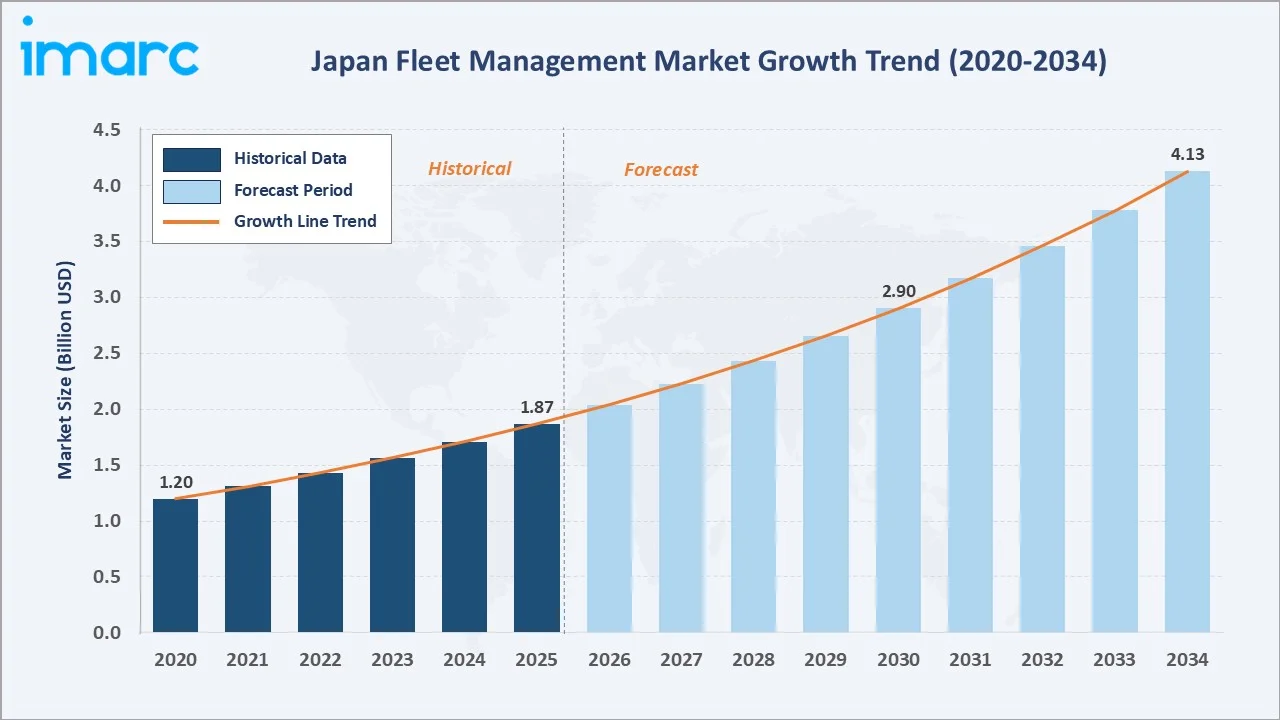The height and width of the screenshot is (720, 1280).
Task: Select the 2023 bar
Action: [x=392, y=546]
